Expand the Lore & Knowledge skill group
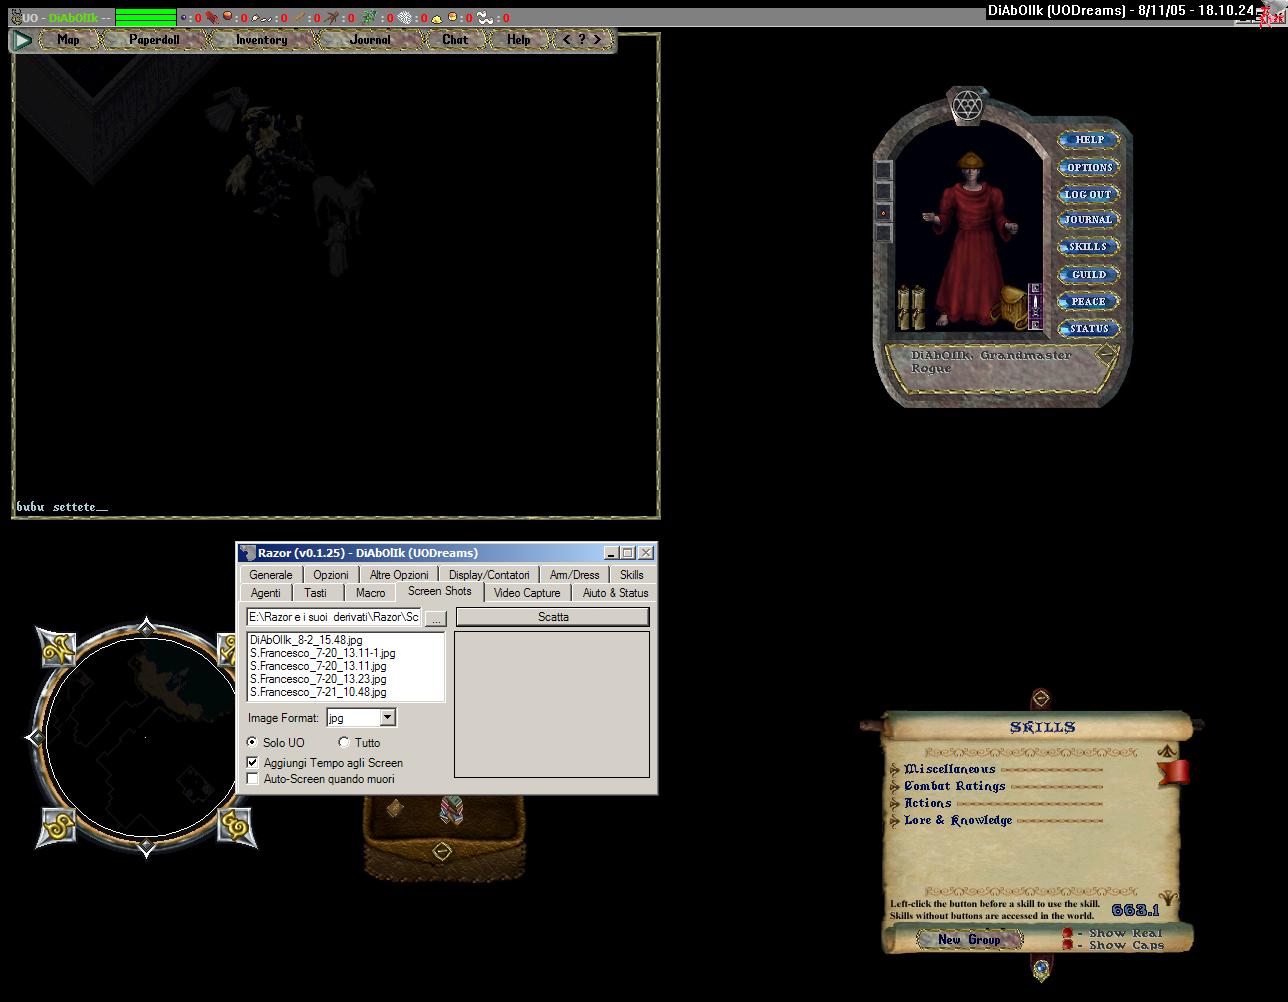This screenshot has height=1002, width=1288. 894,821
